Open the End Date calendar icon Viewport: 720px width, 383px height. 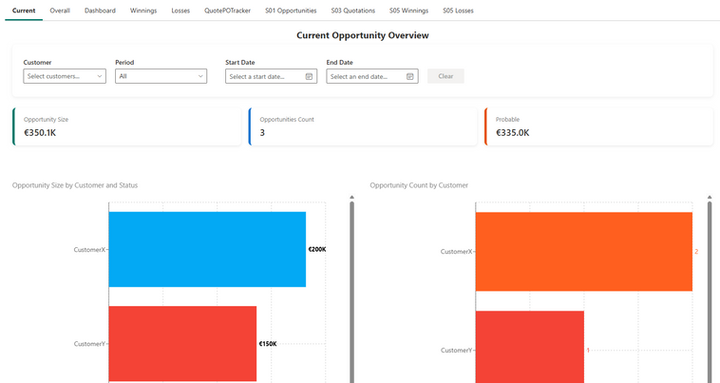410,77
